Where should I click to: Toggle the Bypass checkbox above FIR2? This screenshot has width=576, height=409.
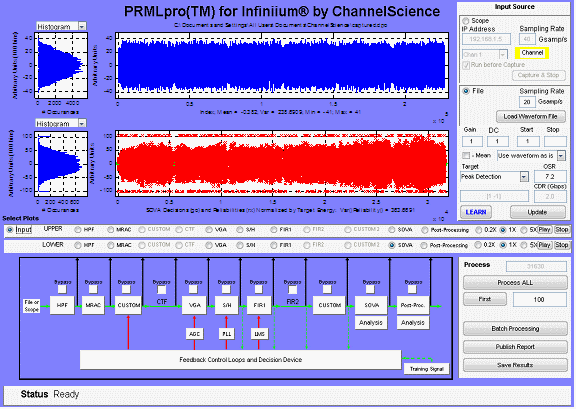point(292,290)
